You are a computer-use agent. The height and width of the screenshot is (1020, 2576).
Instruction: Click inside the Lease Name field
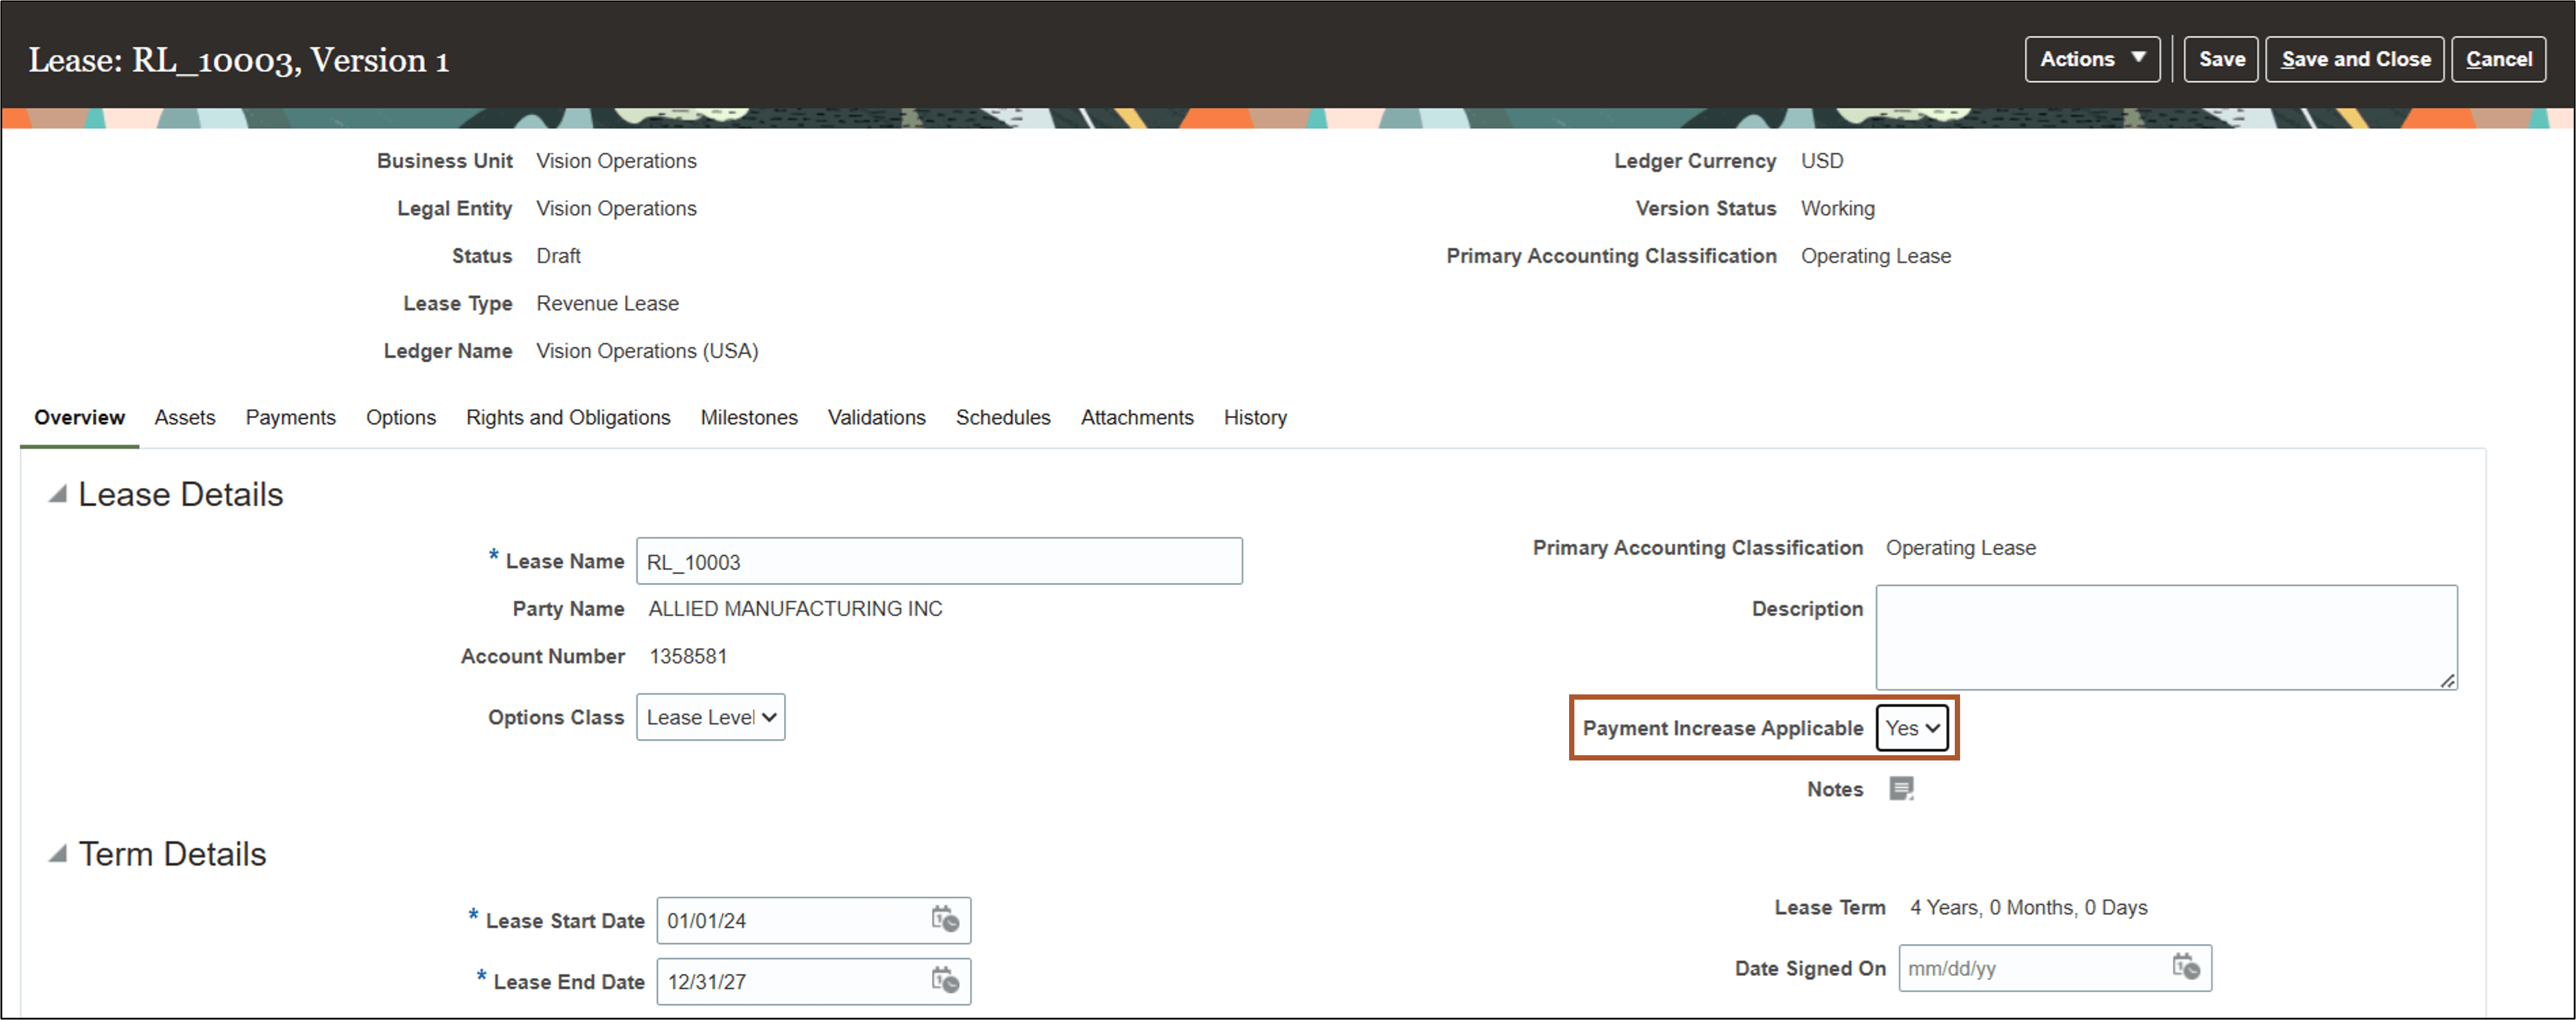click(x=938, y=561)
